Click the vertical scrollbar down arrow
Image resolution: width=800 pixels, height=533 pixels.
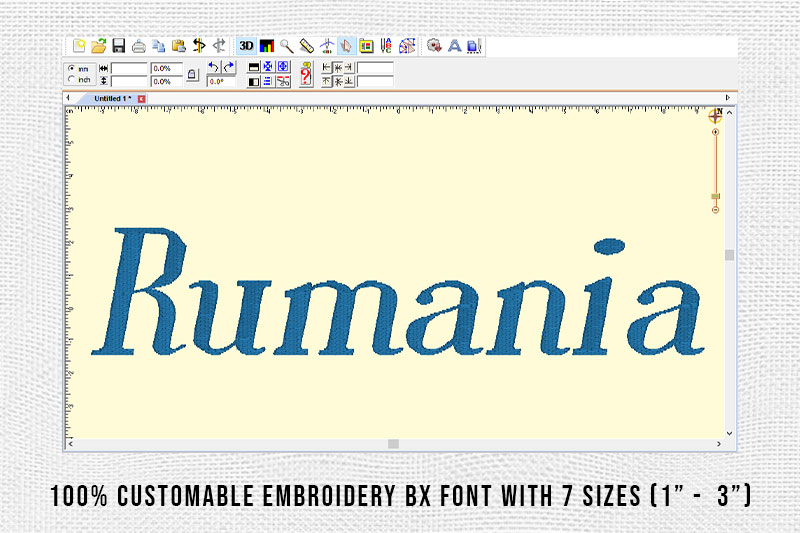click(730, 434)
